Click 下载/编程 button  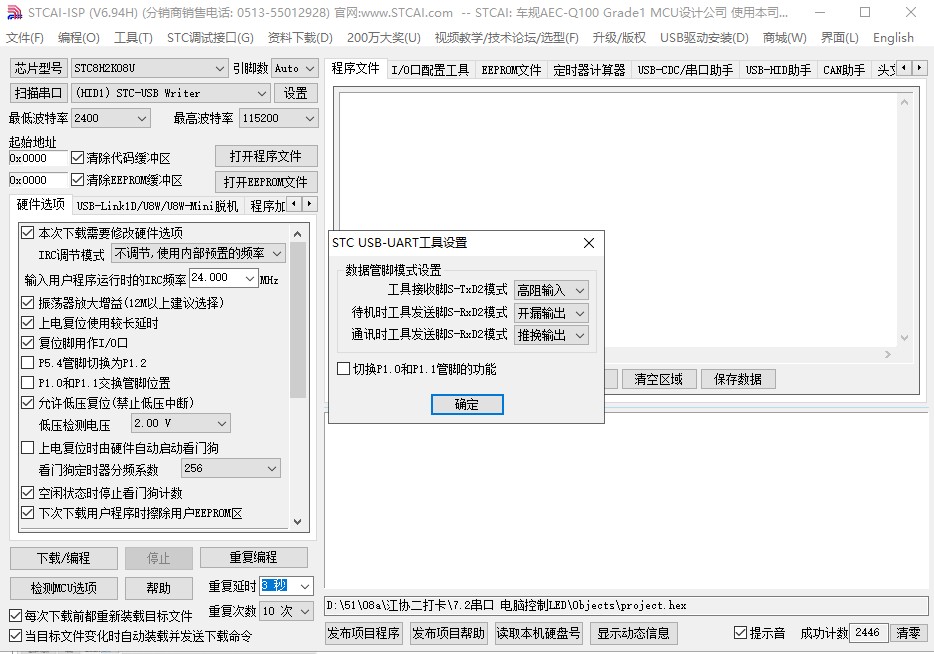click(64, 558)
